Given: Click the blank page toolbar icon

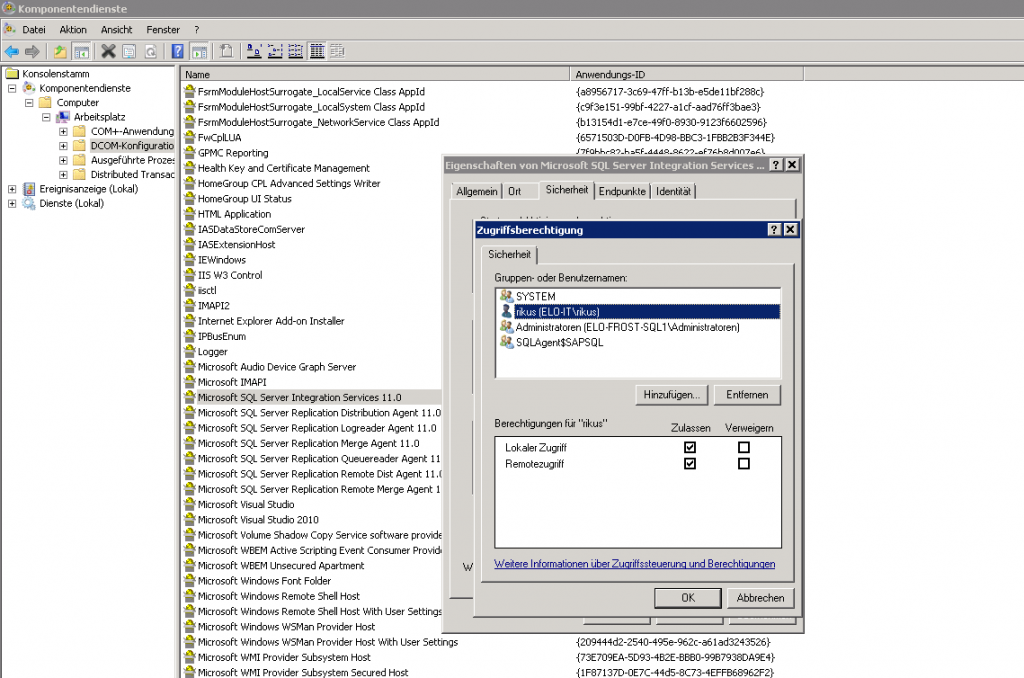Looking at the screenshot, I should pos(226,52).
